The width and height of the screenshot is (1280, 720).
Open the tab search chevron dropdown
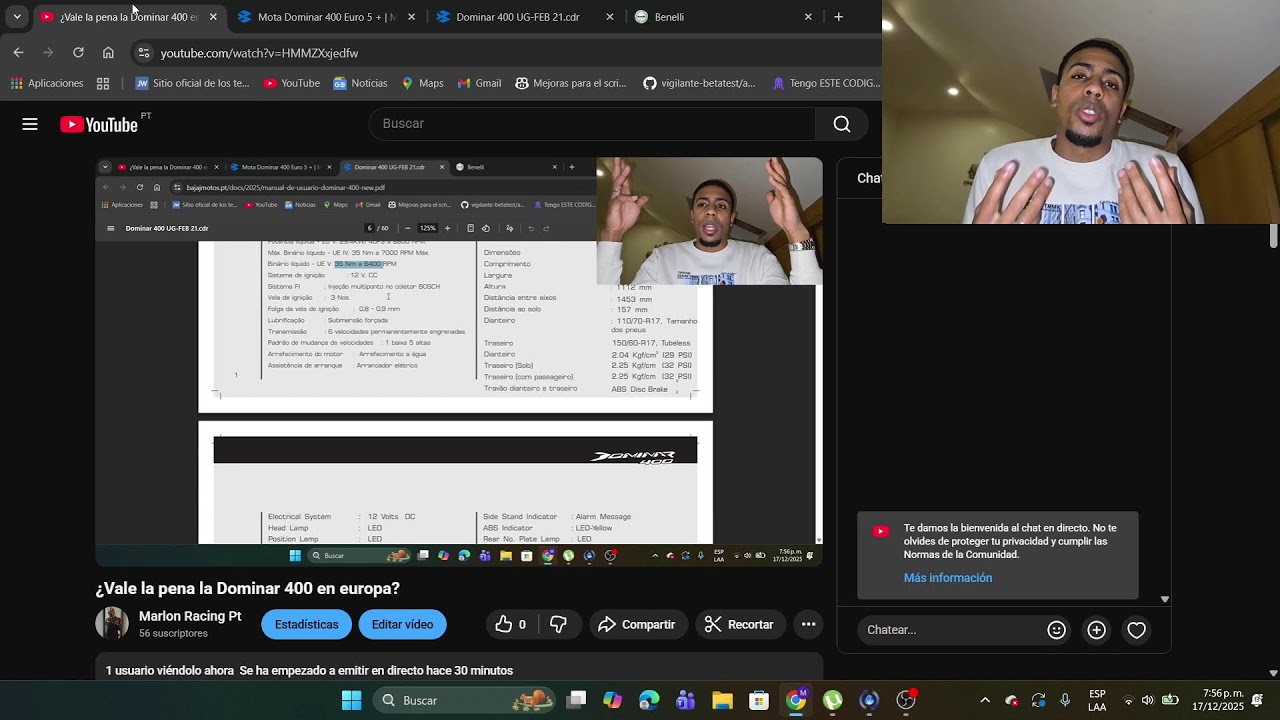click(17, 17)
